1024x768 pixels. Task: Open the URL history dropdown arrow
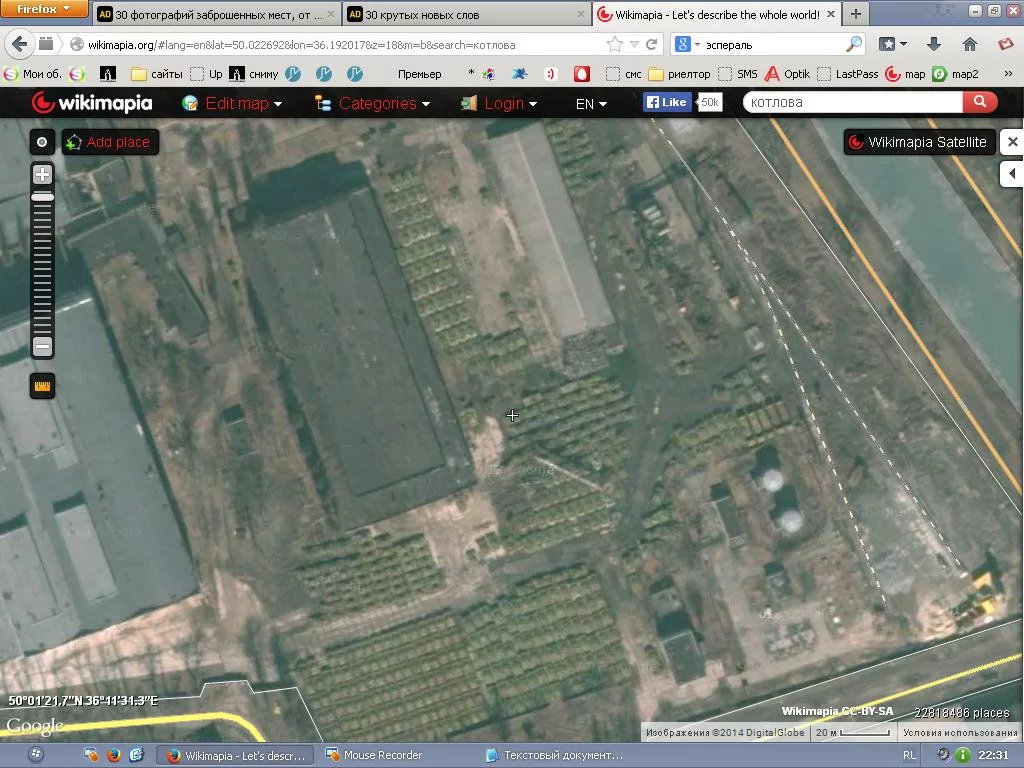[x=634, y=44]
